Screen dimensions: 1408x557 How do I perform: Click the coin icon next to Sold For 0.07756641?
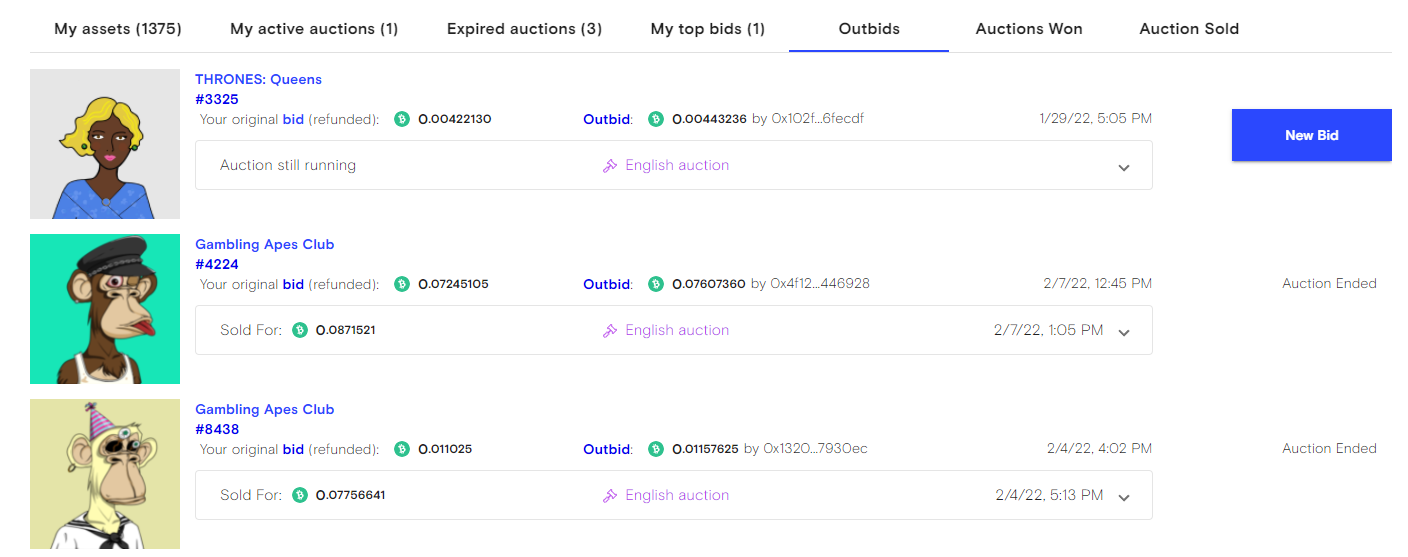point(300,496)
